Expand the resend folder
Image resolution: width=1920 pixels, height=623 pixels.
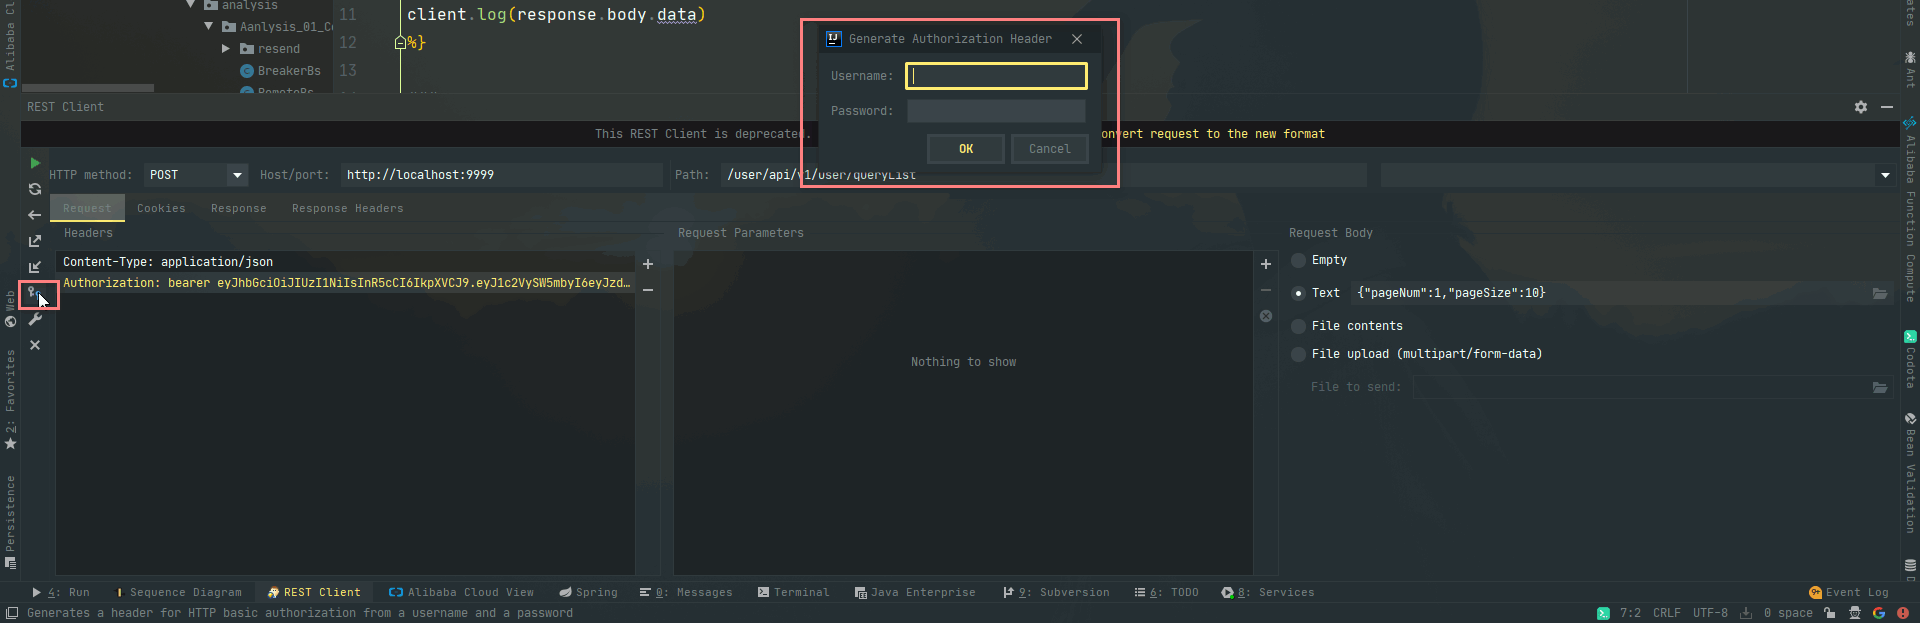pos(226,49)
